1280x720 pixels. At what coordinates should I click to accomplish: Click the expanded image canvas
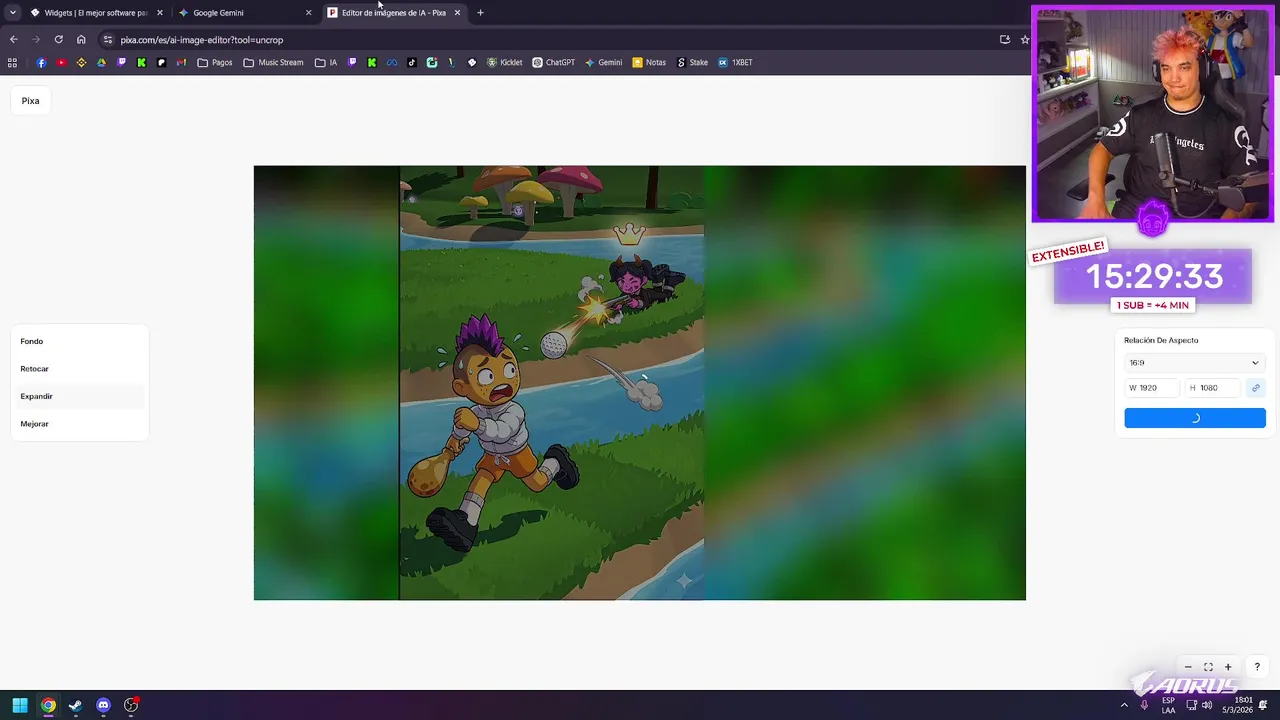click(x=640, y=383)
